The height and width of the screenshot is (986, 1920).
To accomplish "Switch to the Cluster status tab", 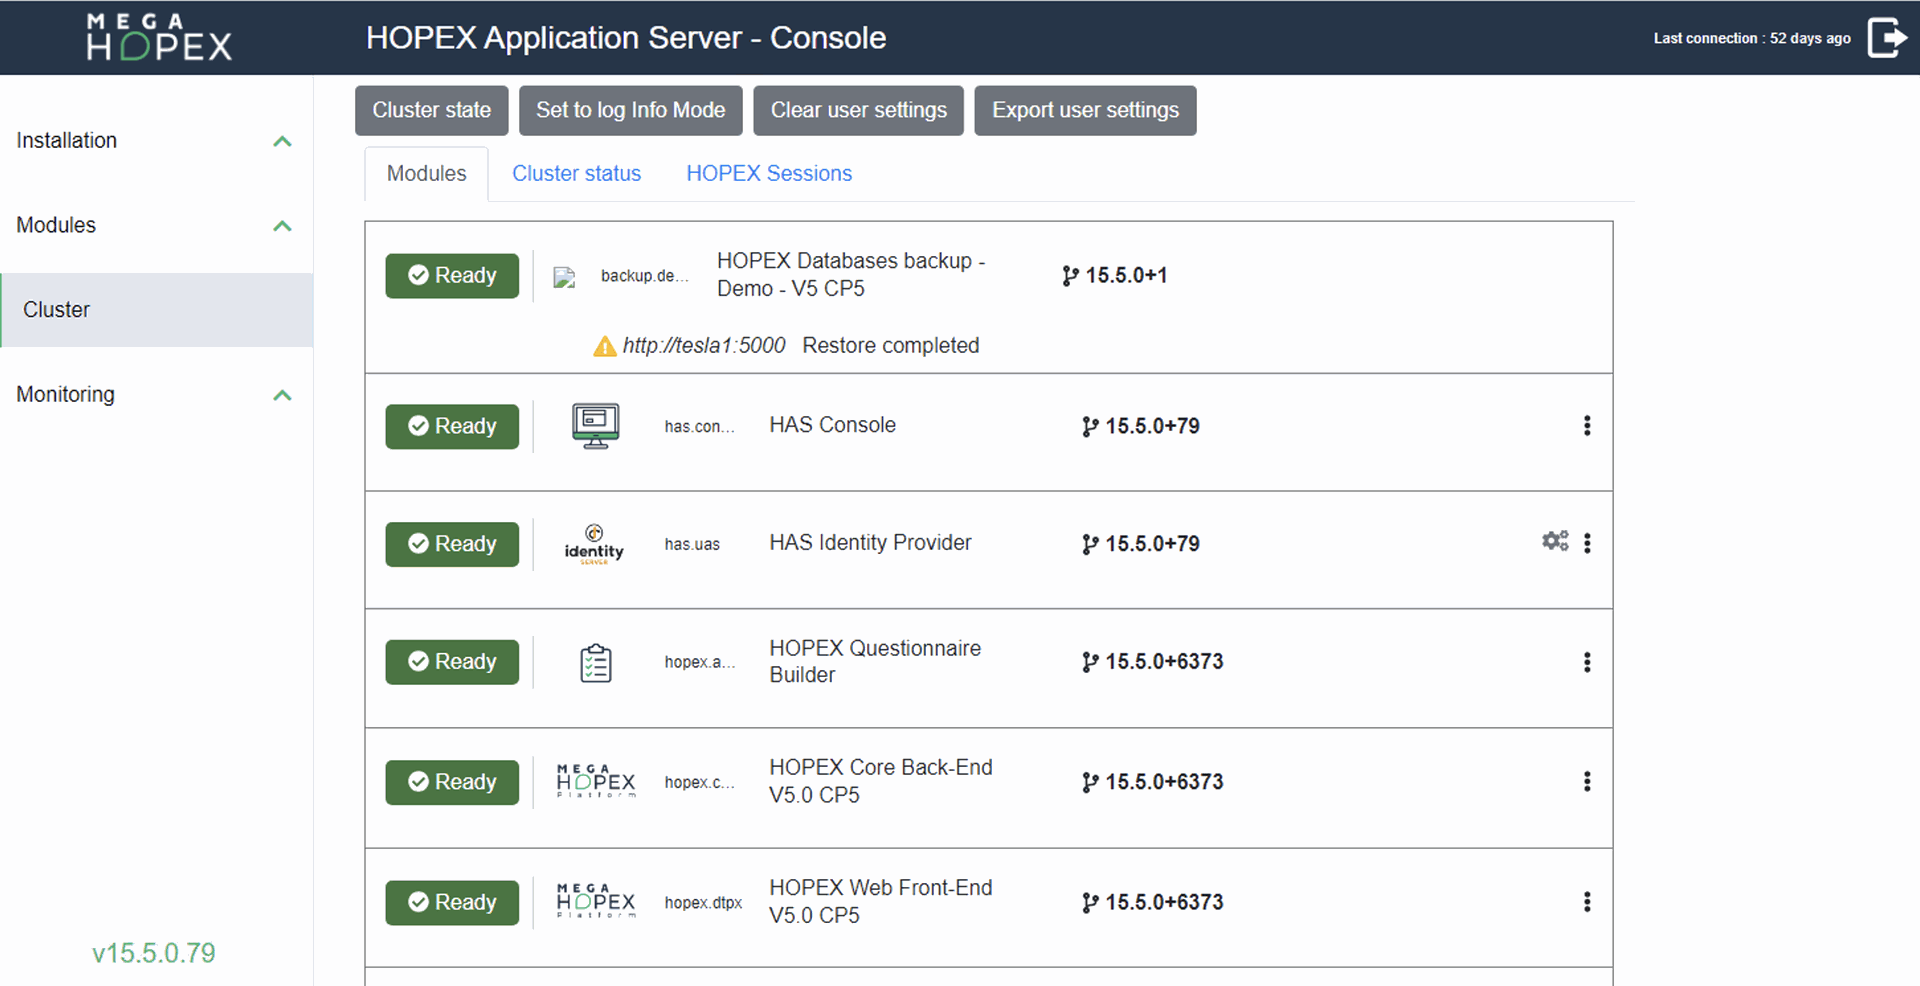I will pyautogui.click(x=576, y=173).
